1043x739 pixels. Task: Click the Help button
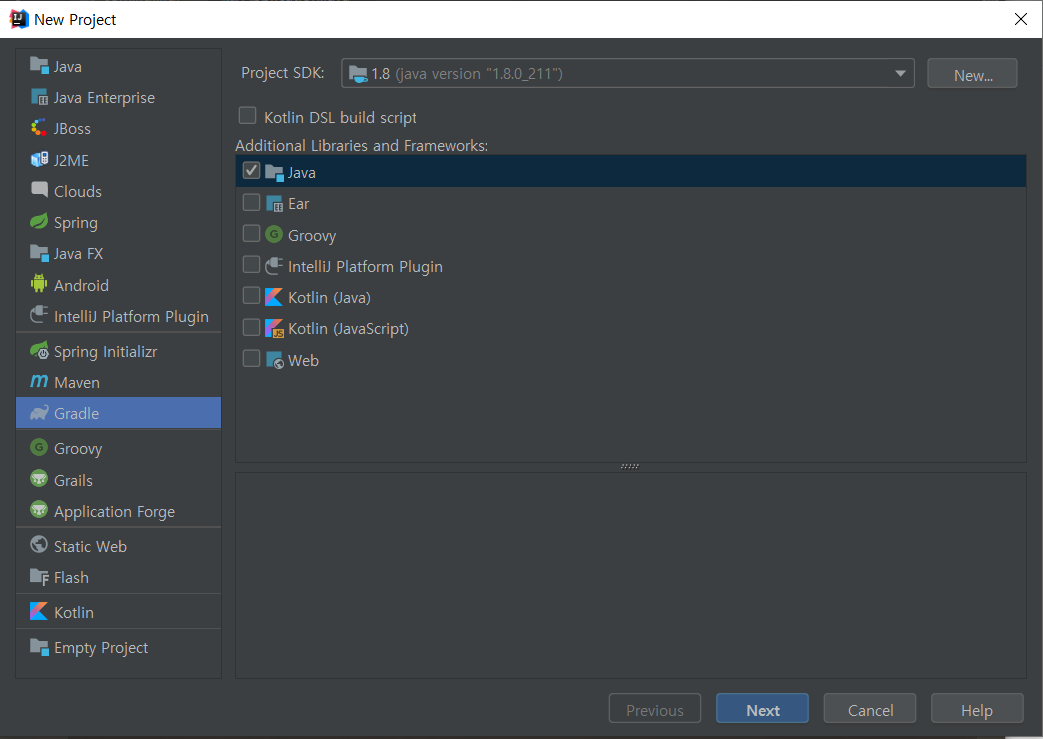(x=976, y=708)
